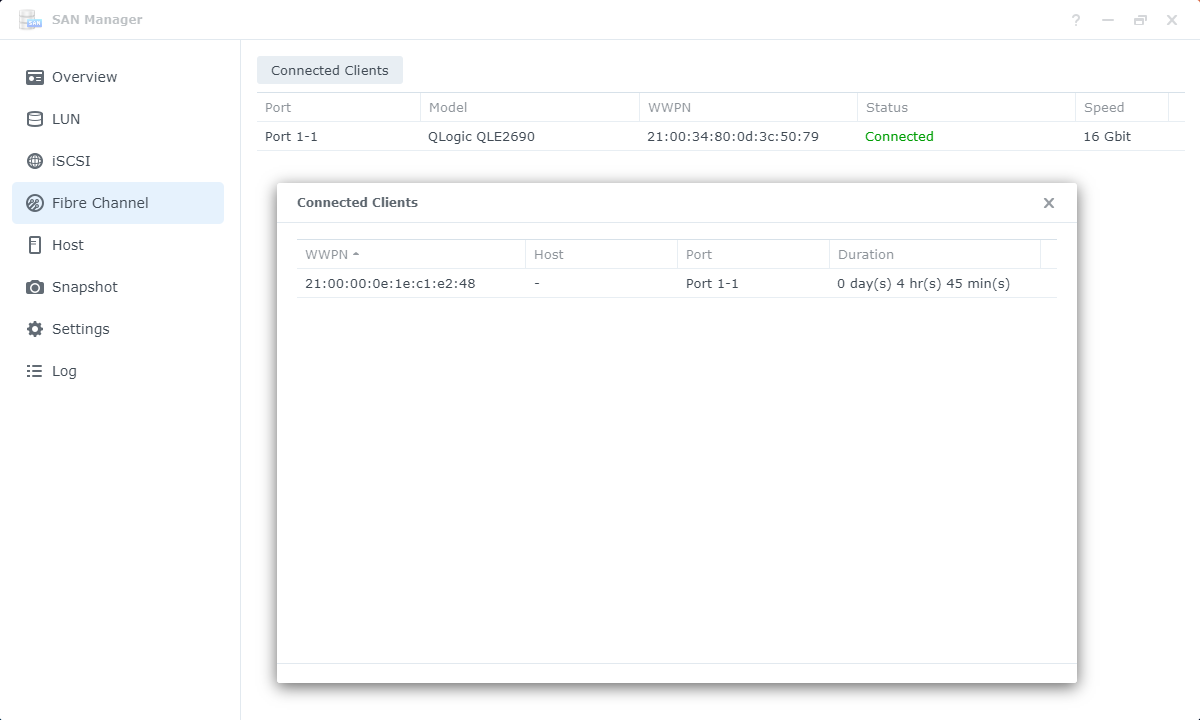Open the Host icon in sidebar
The image size is (1200, 720).
pos(35,245)
